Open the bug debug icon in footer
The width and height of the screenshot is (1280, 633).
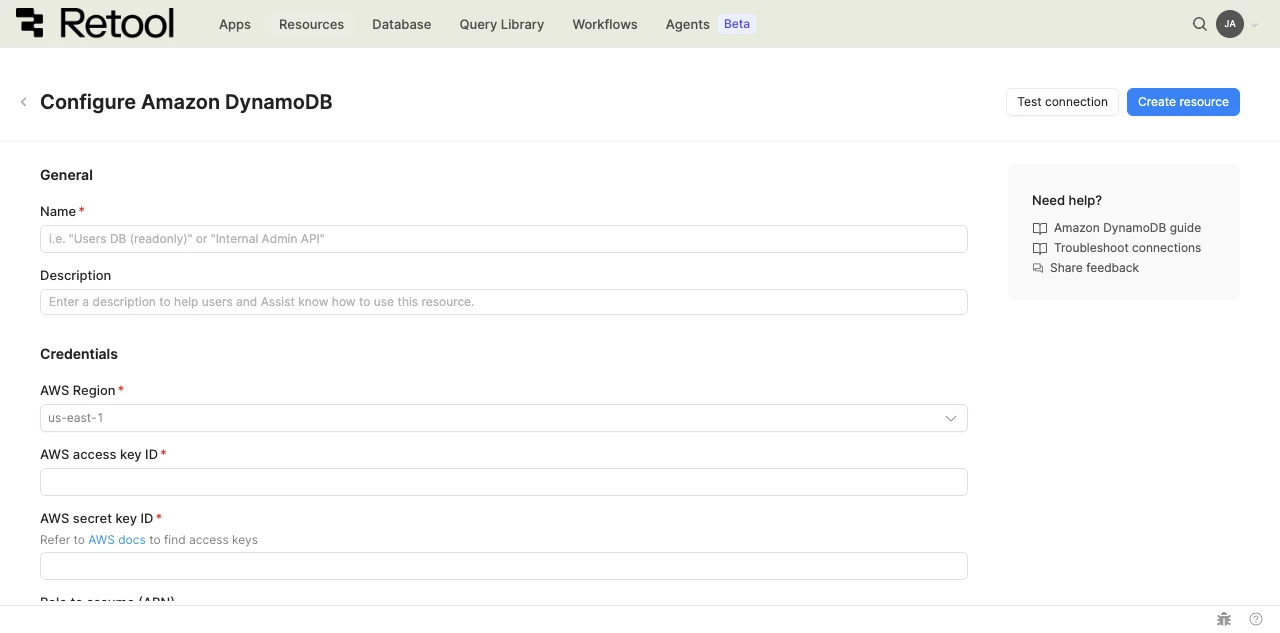tap(1224, 619)
